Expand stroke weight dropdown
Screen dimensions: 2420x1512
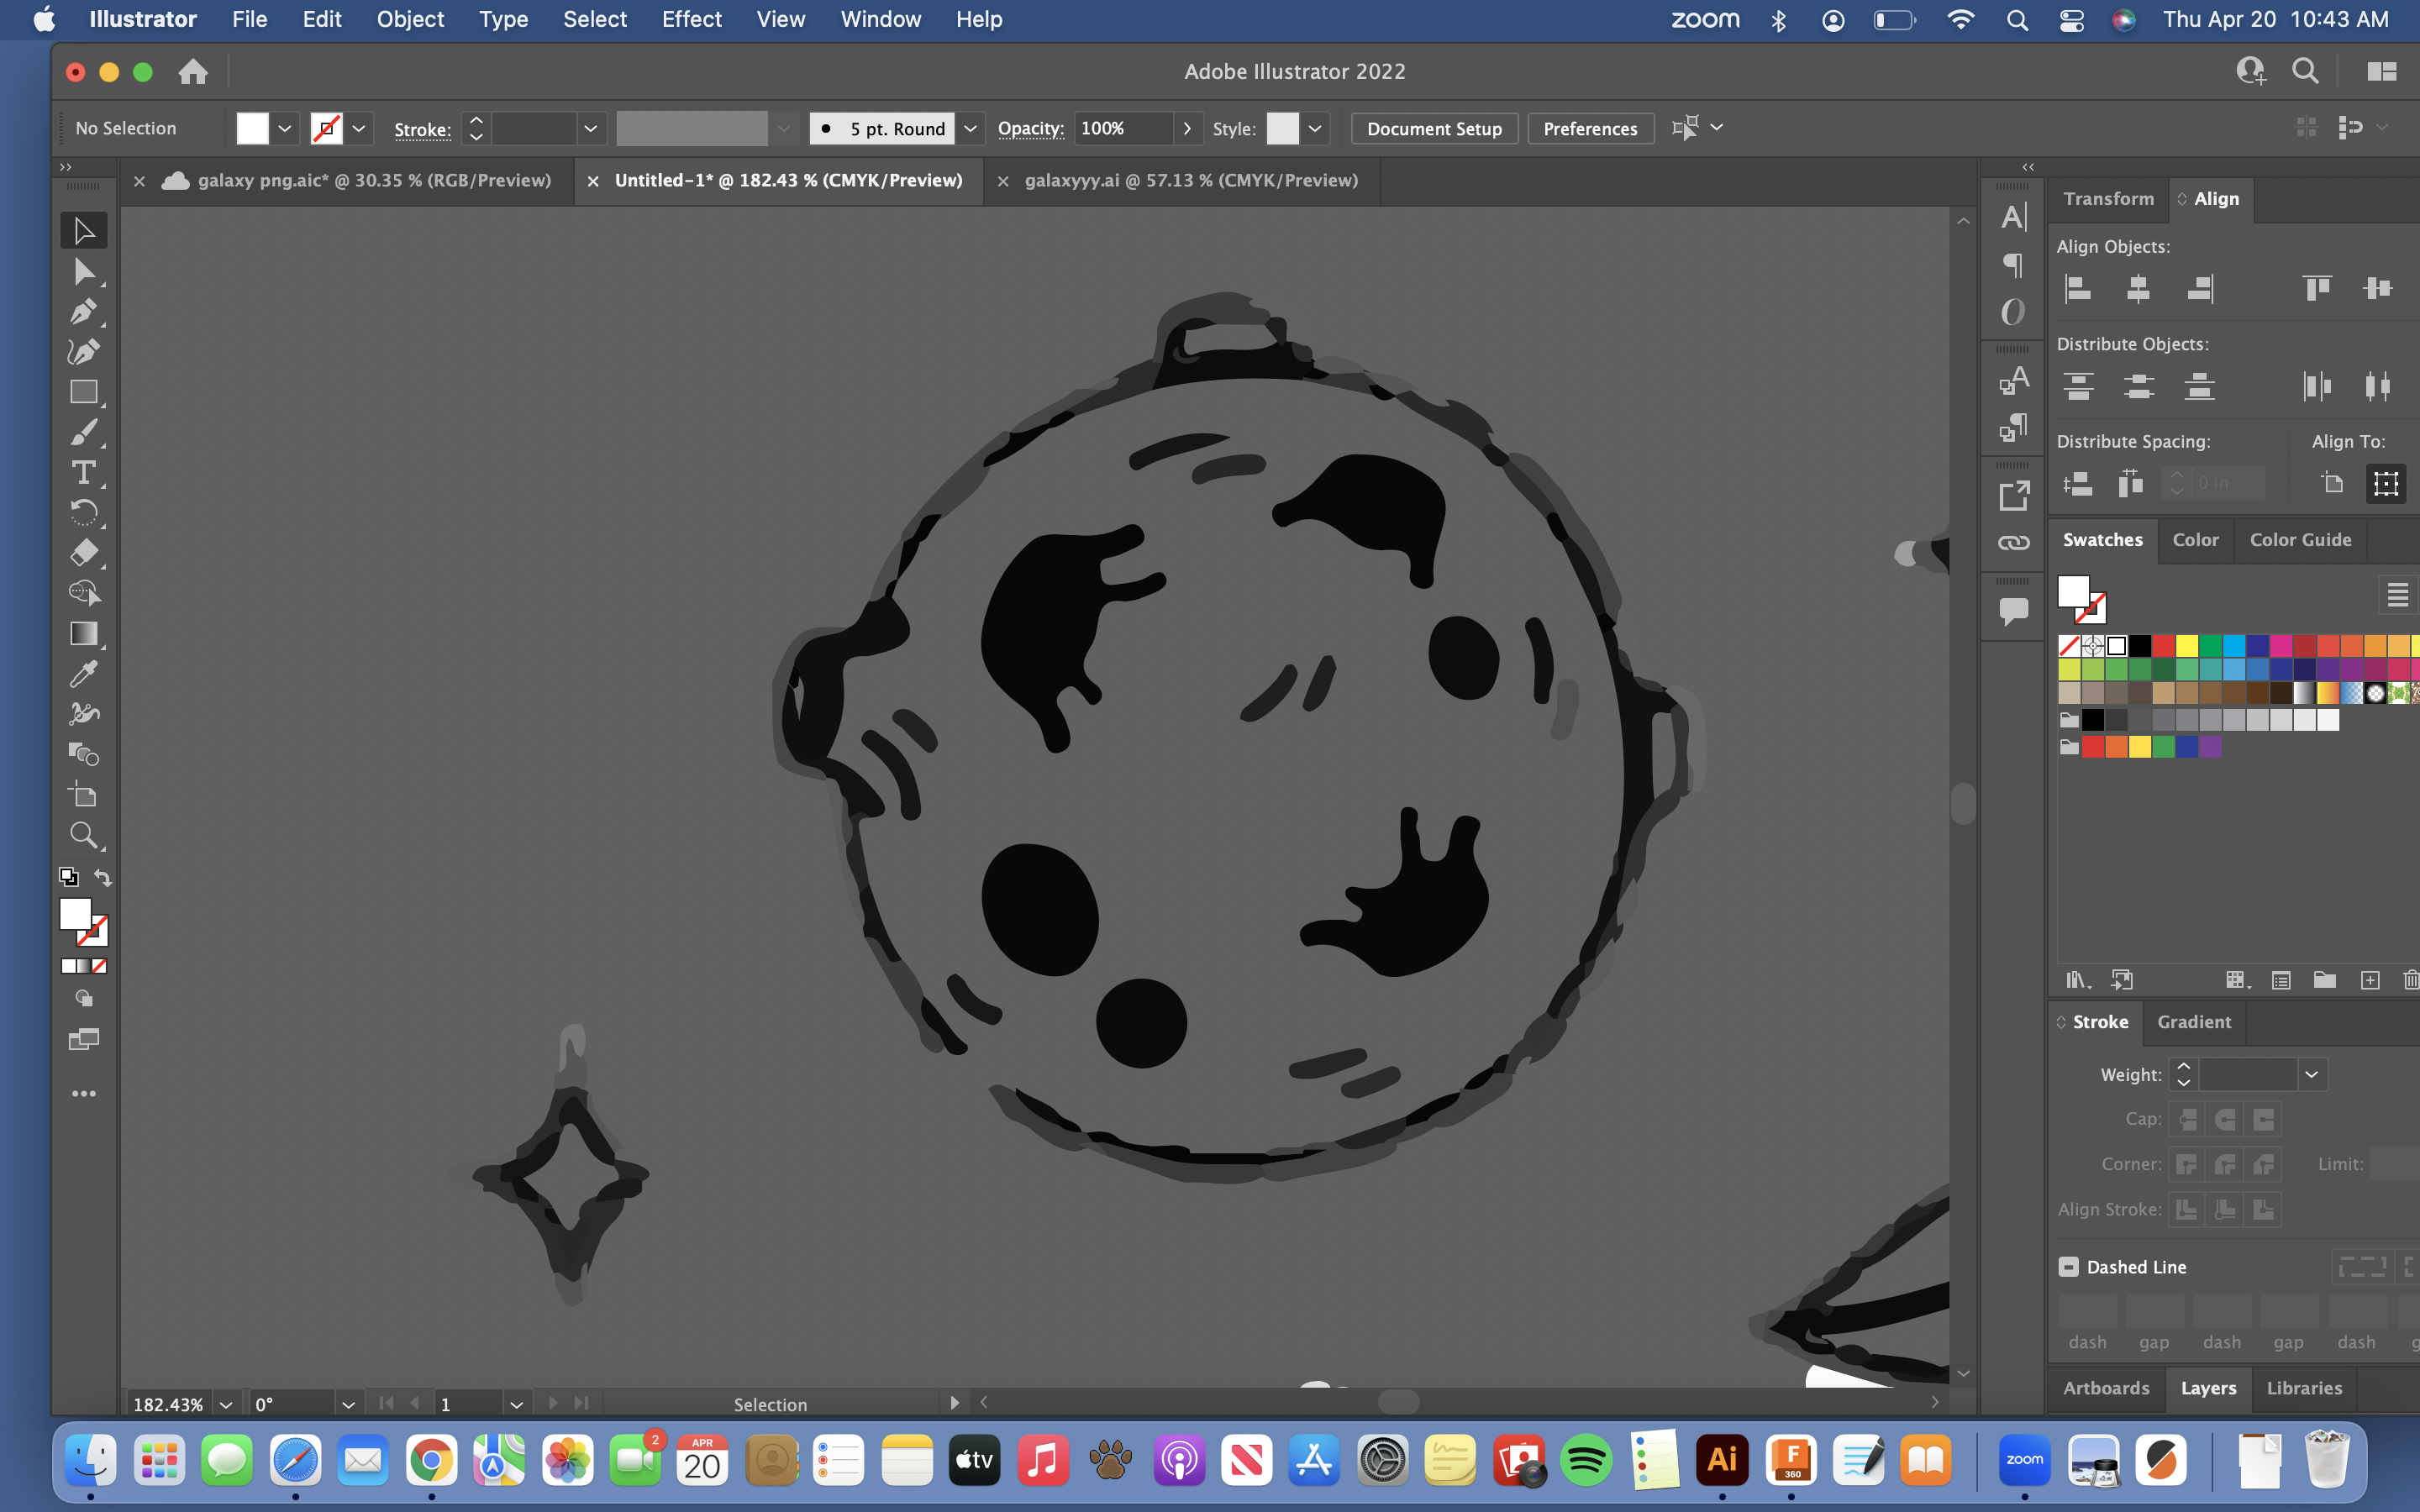pos(2312,1073)
